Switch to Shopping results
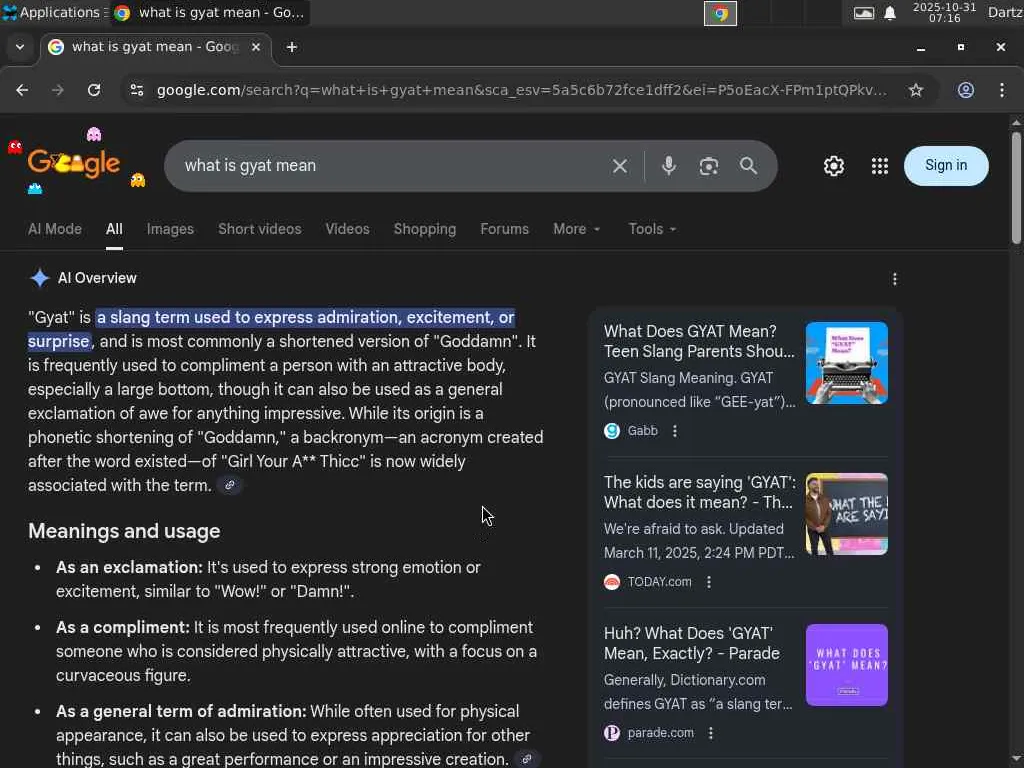The image size is (1024, 768). click(x=425, y=229)
